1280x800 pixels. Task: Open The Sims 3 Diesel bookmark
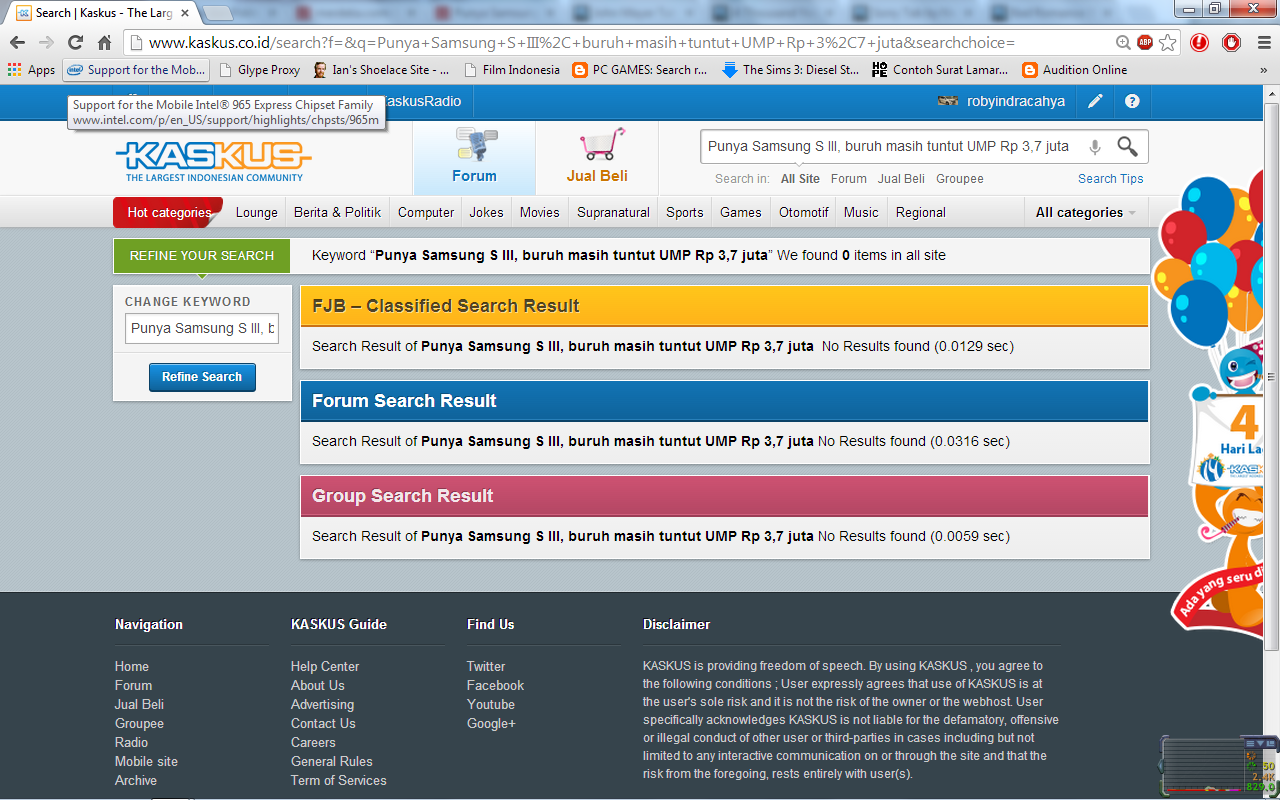coord(790,70)
